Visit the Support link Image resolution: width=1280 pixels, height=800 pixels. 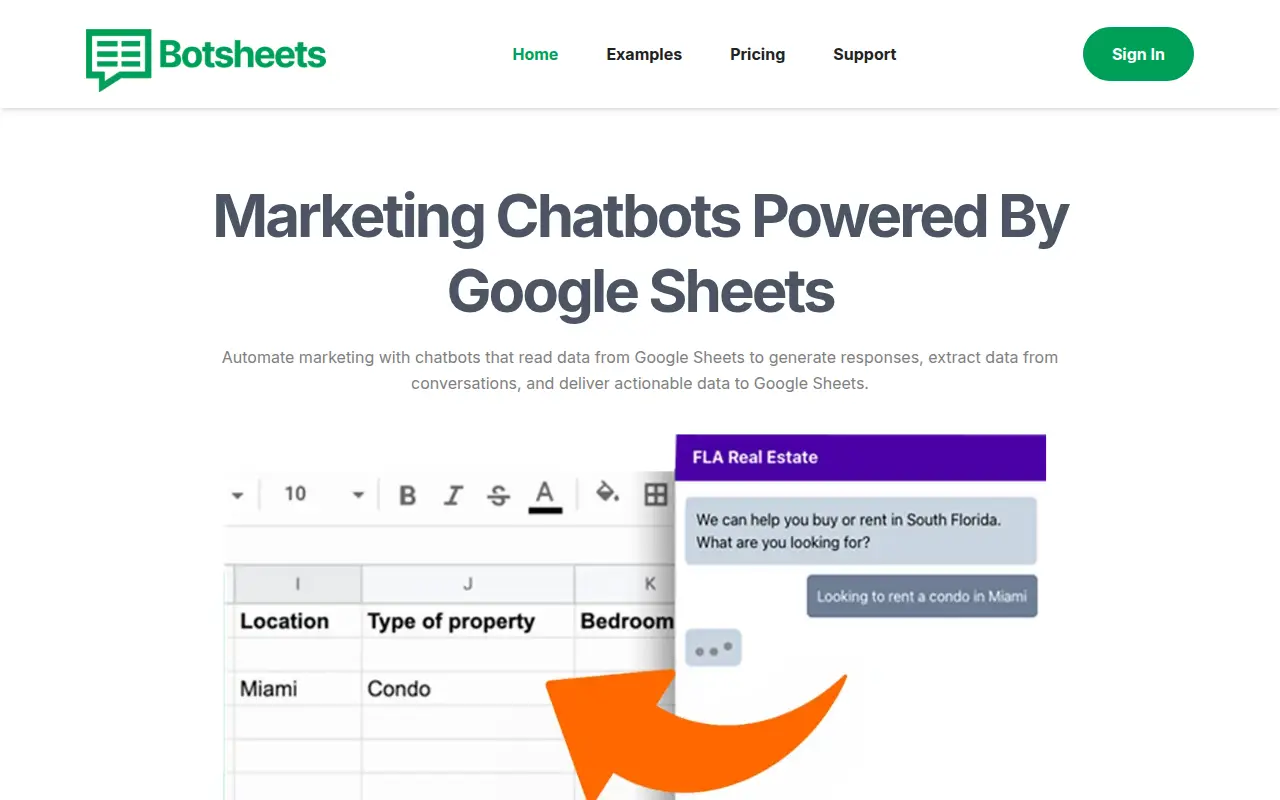pos(864,54)
